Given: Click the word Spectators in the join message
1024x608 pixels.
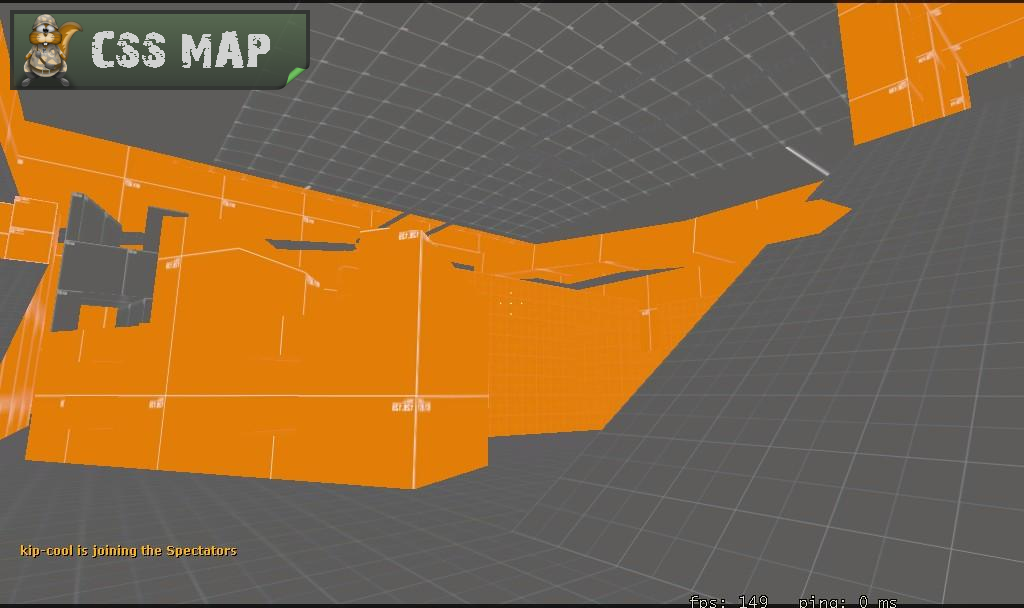Looking at the screenshot, I should (201, 551).
